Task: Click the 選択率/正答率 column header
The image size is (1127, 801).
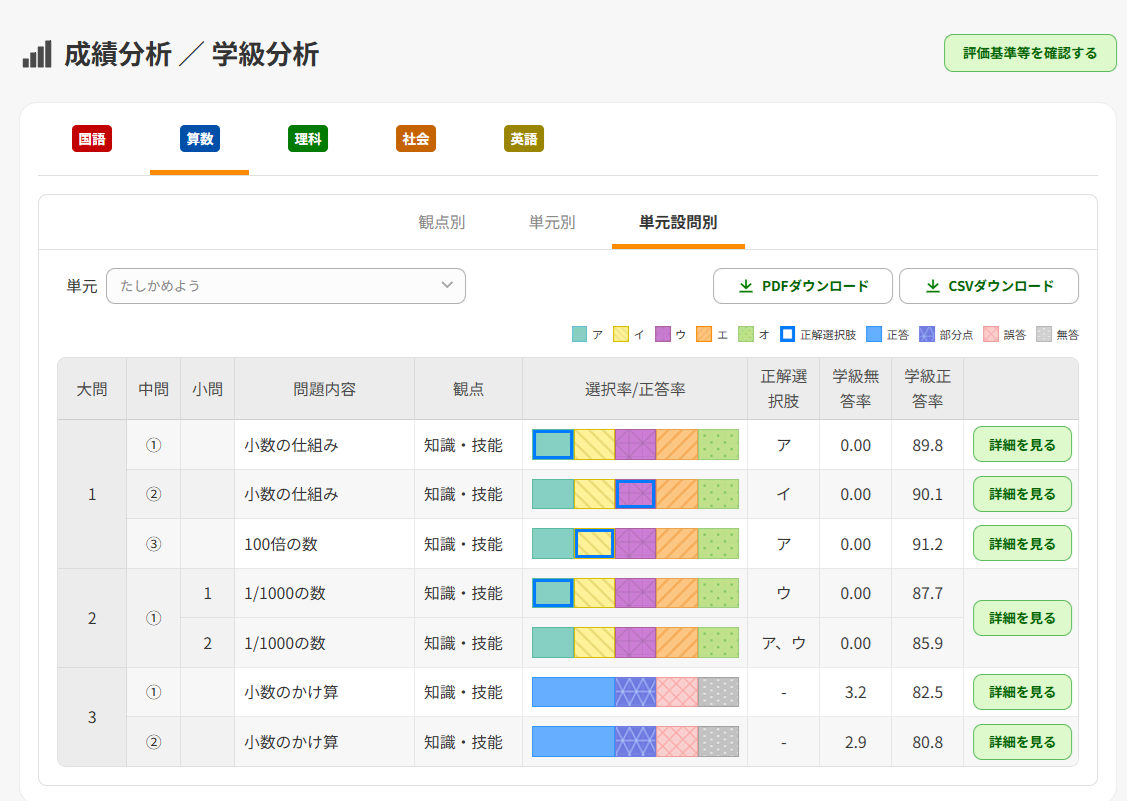Action: pos(635,389)
